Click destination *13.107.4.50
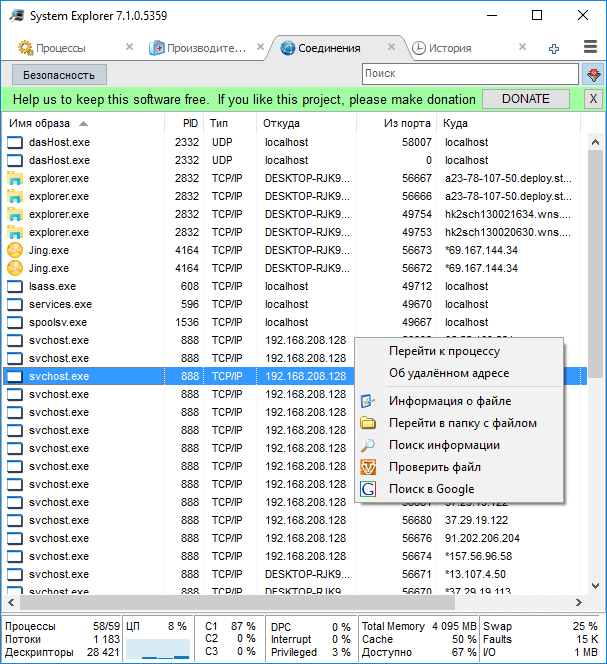Image resolution: width=607 pixels, height=664 pixels. pyautogui.click(x=475, y=574)
